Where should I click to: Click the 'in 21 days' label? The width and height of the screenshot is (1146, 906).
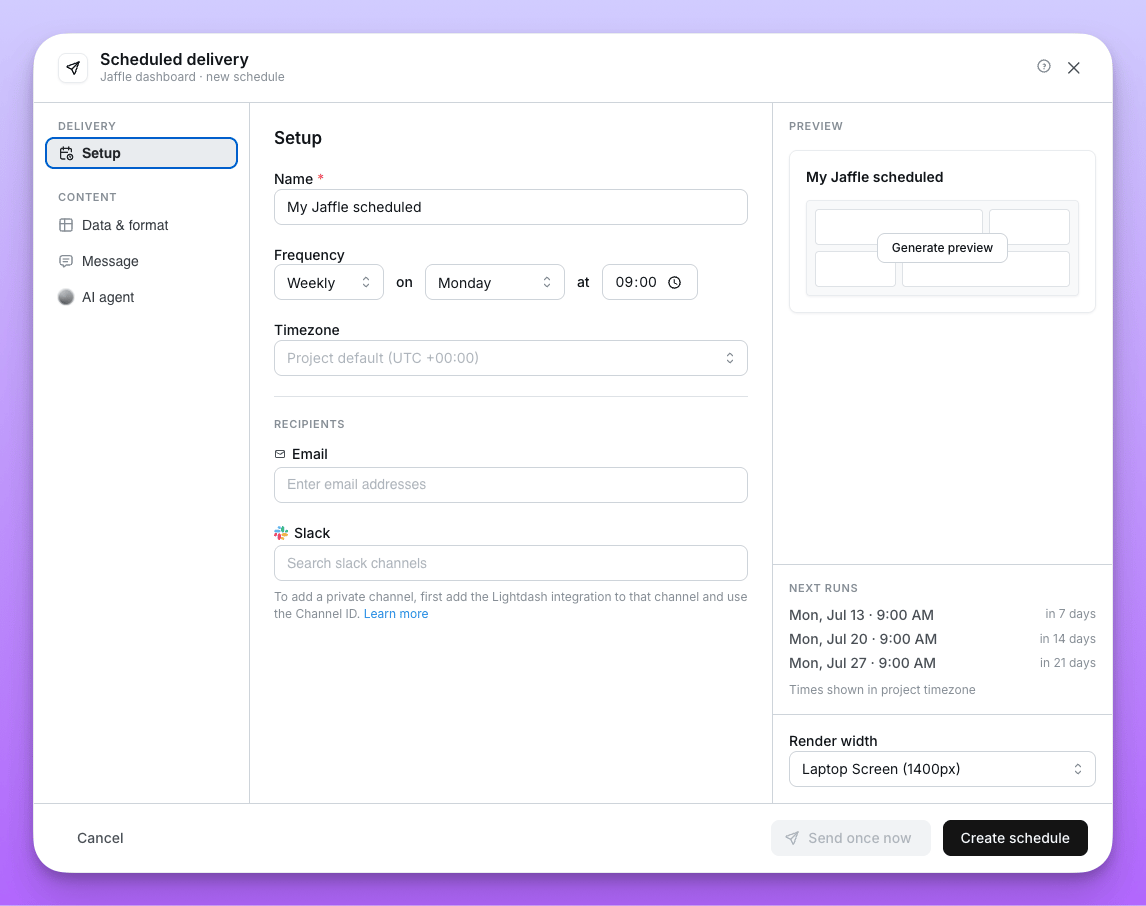tap(1068, 663)
